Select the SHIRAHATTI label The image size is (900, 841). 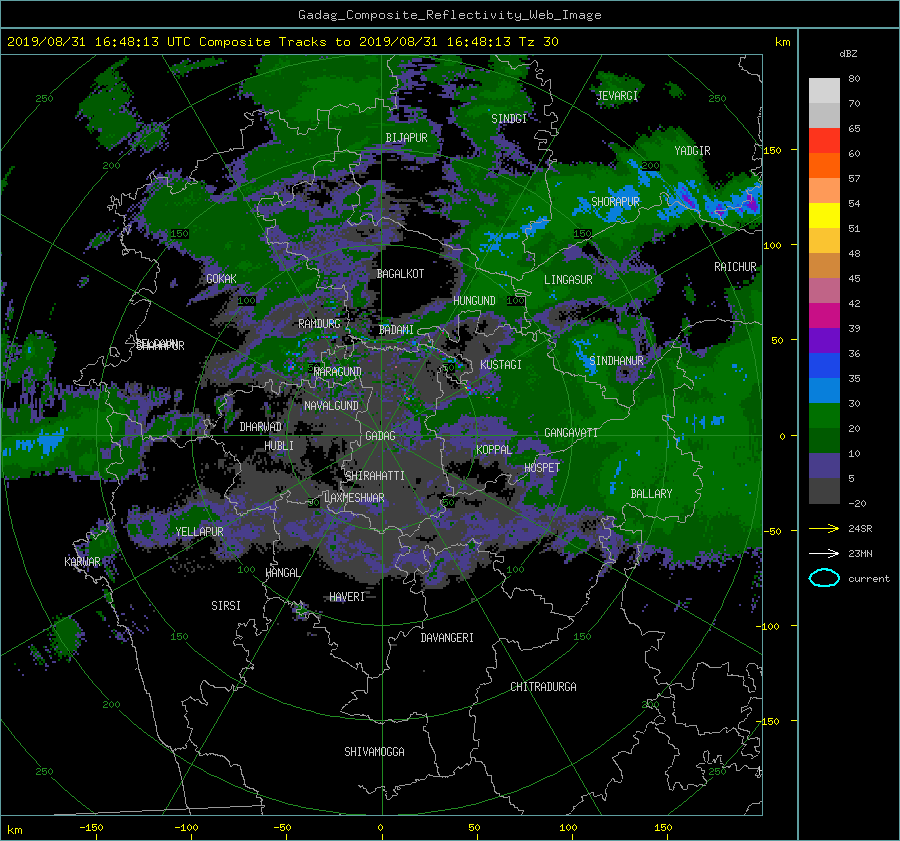point(375,476)
